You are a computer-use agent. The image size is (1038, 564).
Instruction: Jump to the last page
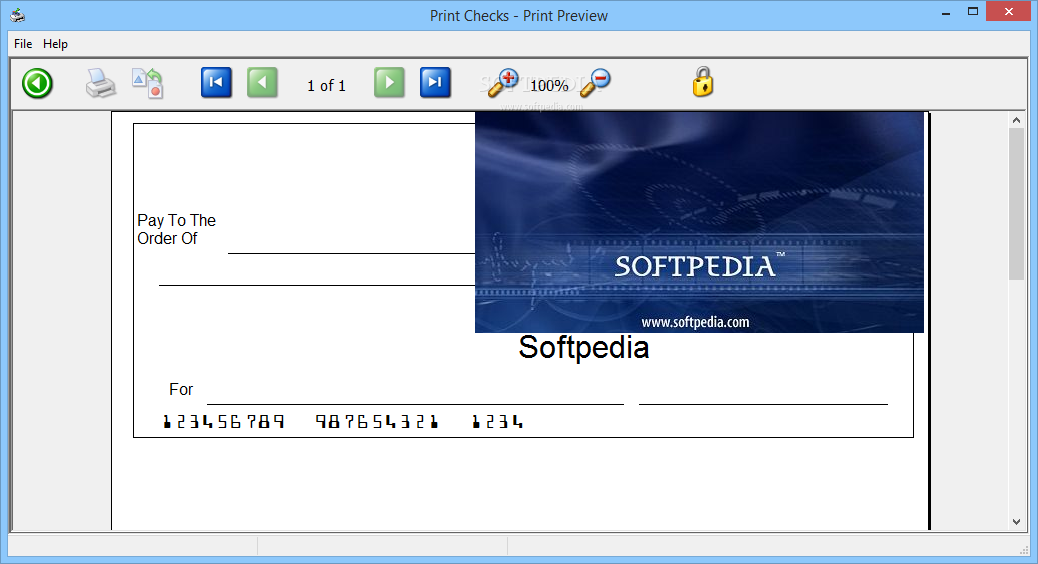pyautogui.click(x=435, y=83)
